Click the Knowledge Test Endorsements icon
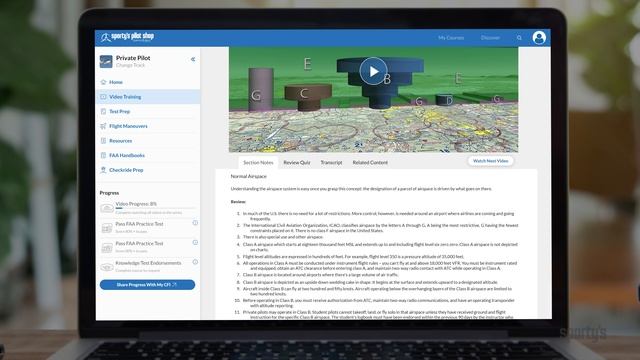Viewport: 640px width, 360px height. tap(107, 267)
